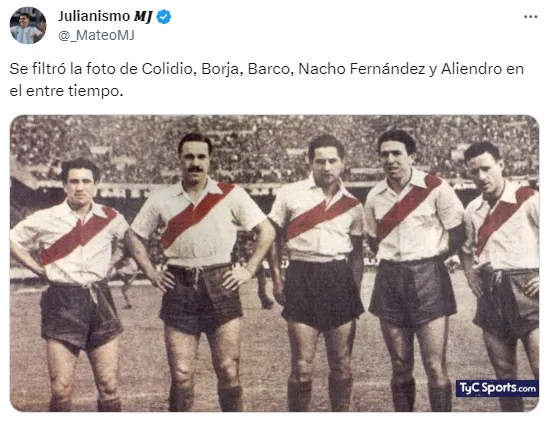Click the mustached player's face in the photo
The width and height of the screenshot is (550, 422).
[x=195, y=160]
